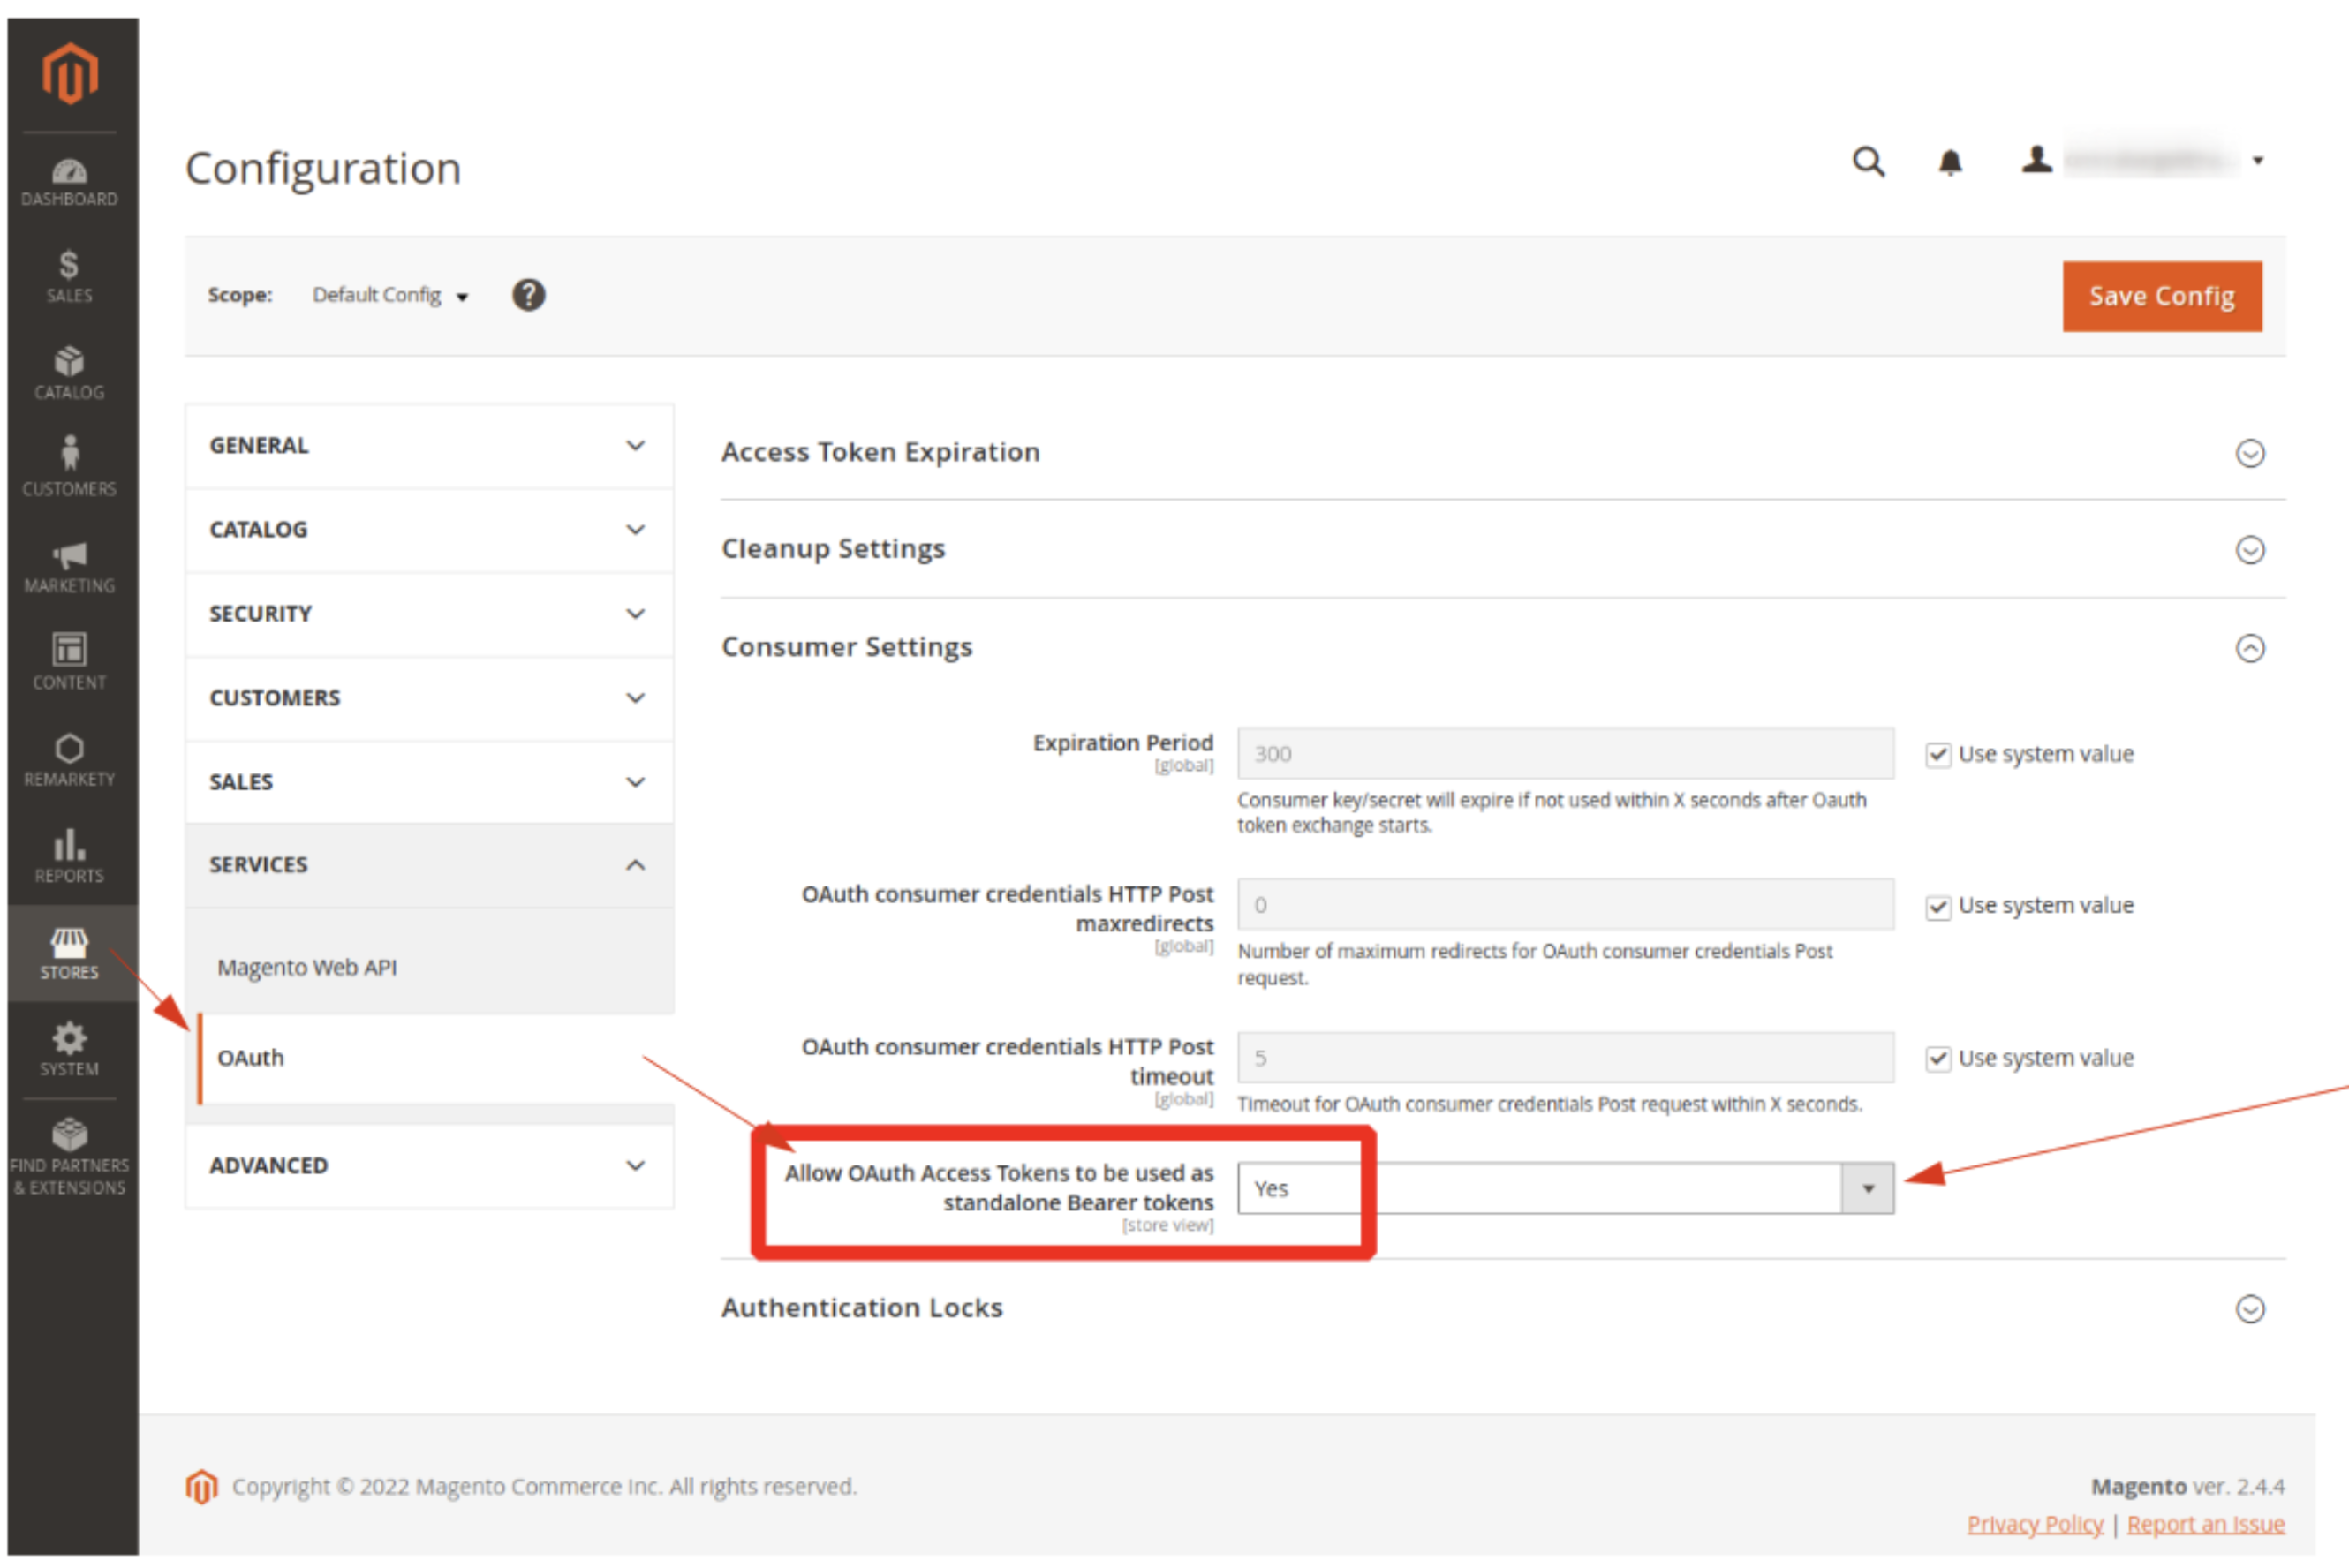Viewport: 2349px width, 1568px height.
Task: Expand the Sales config tab
Action: pos(429,782)
